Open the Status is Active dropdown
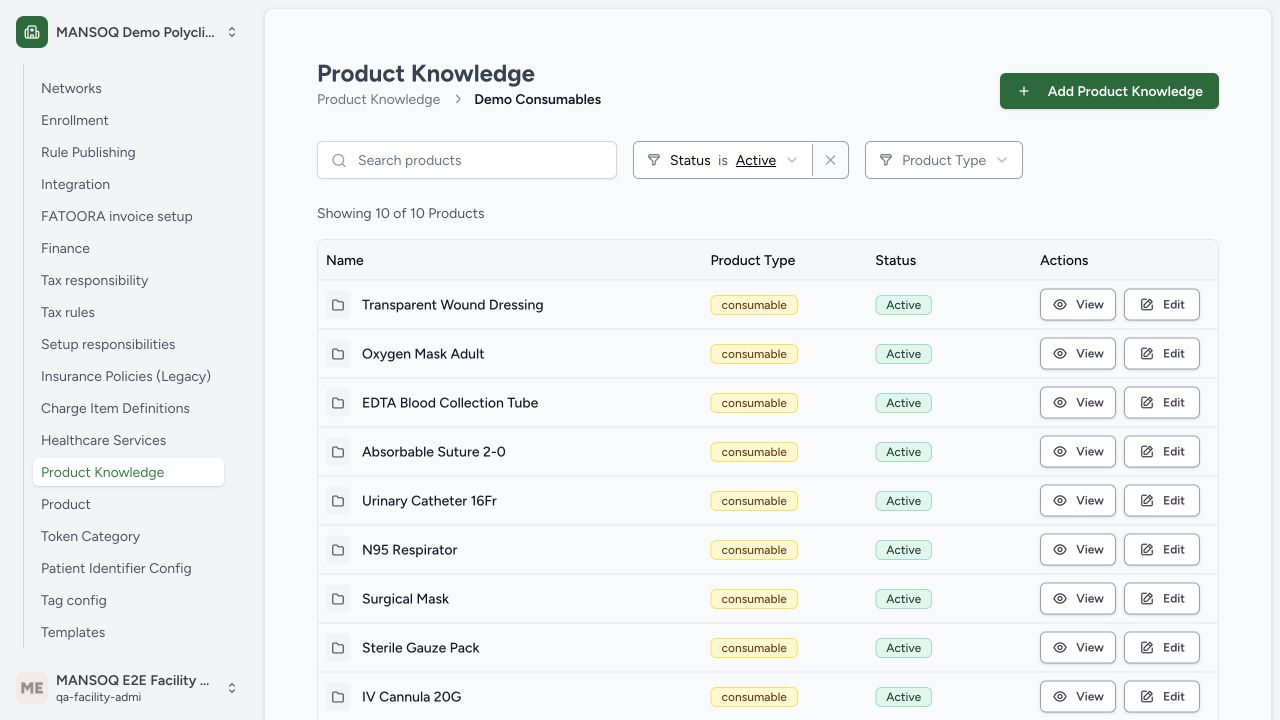 coord(723,160)
